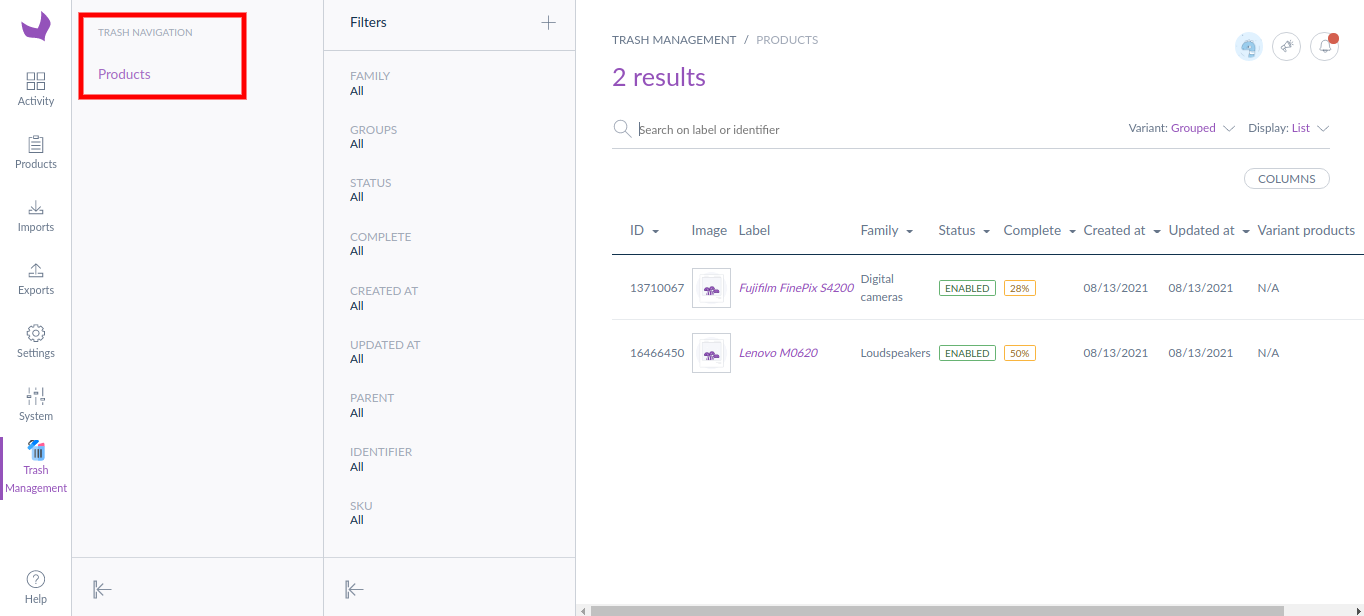Select Products under Trash Navigation
This screenshot has width=1364, height=616.
(x=124, y=74)
